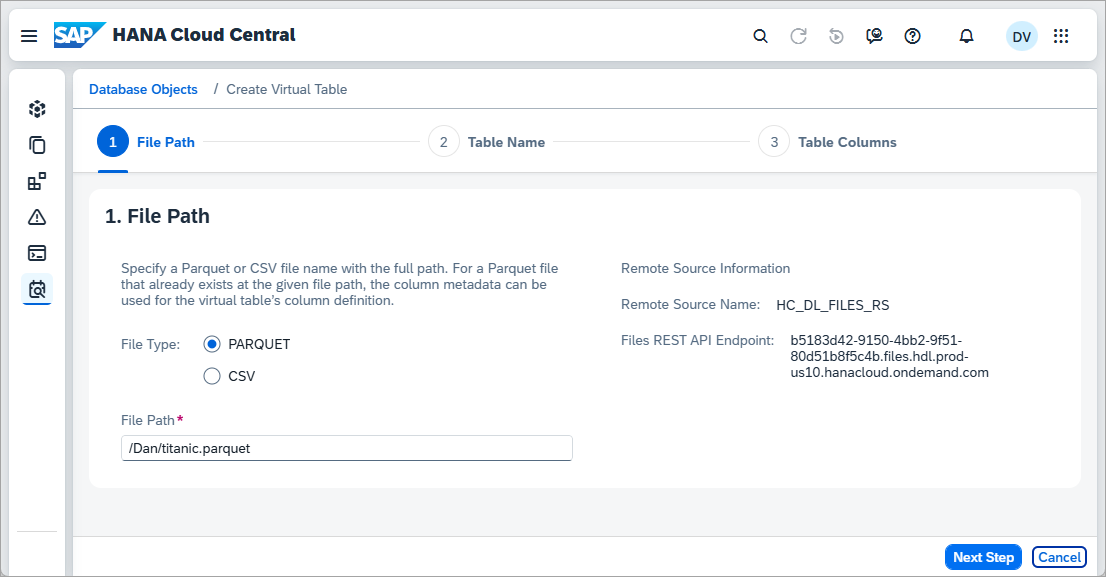Open notifications bell

tap(966, 36)
